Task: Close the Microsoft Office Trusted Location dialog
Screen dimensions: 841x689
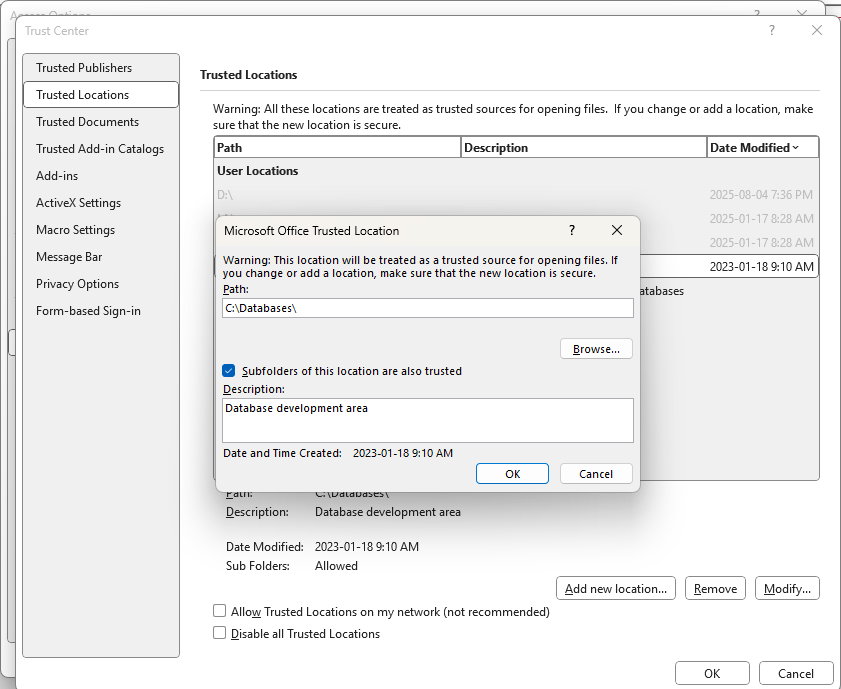Action: 617,230
